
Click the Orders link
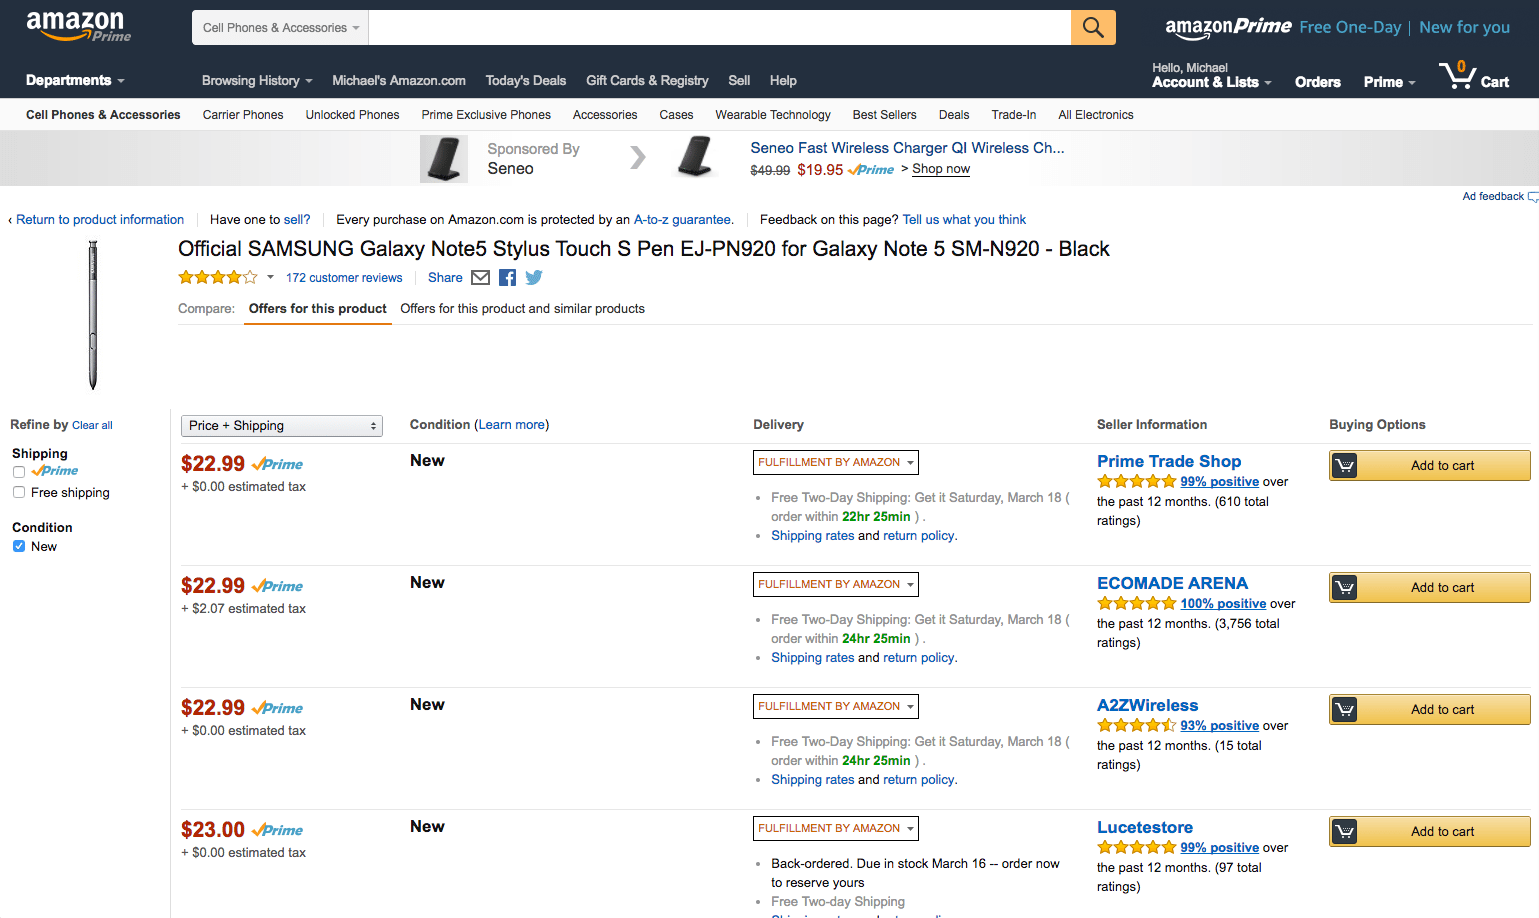pos(1318,82)
